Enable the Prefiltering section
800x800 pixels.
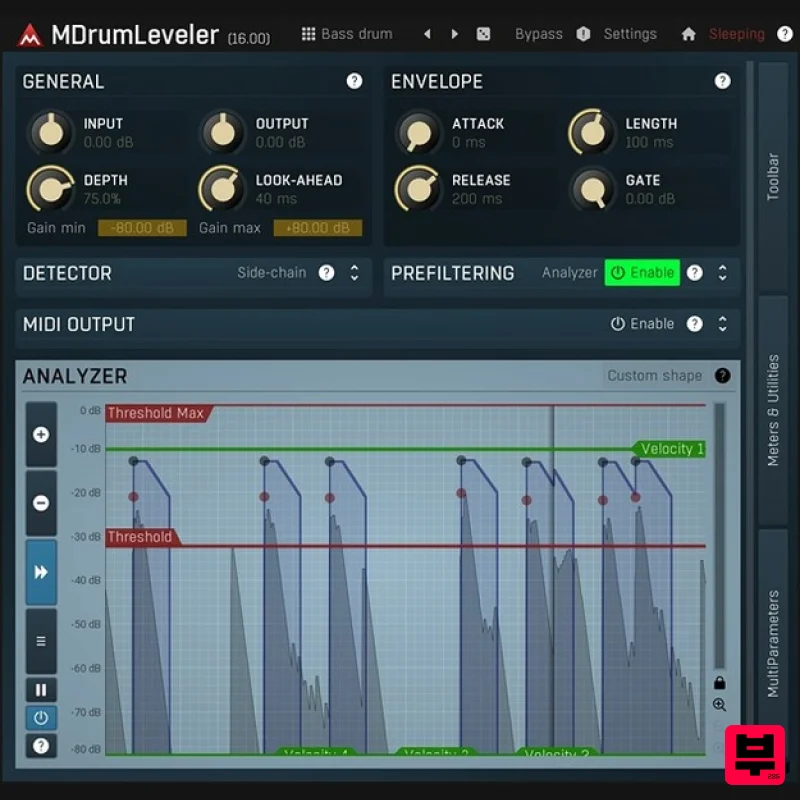coord(641,272)
